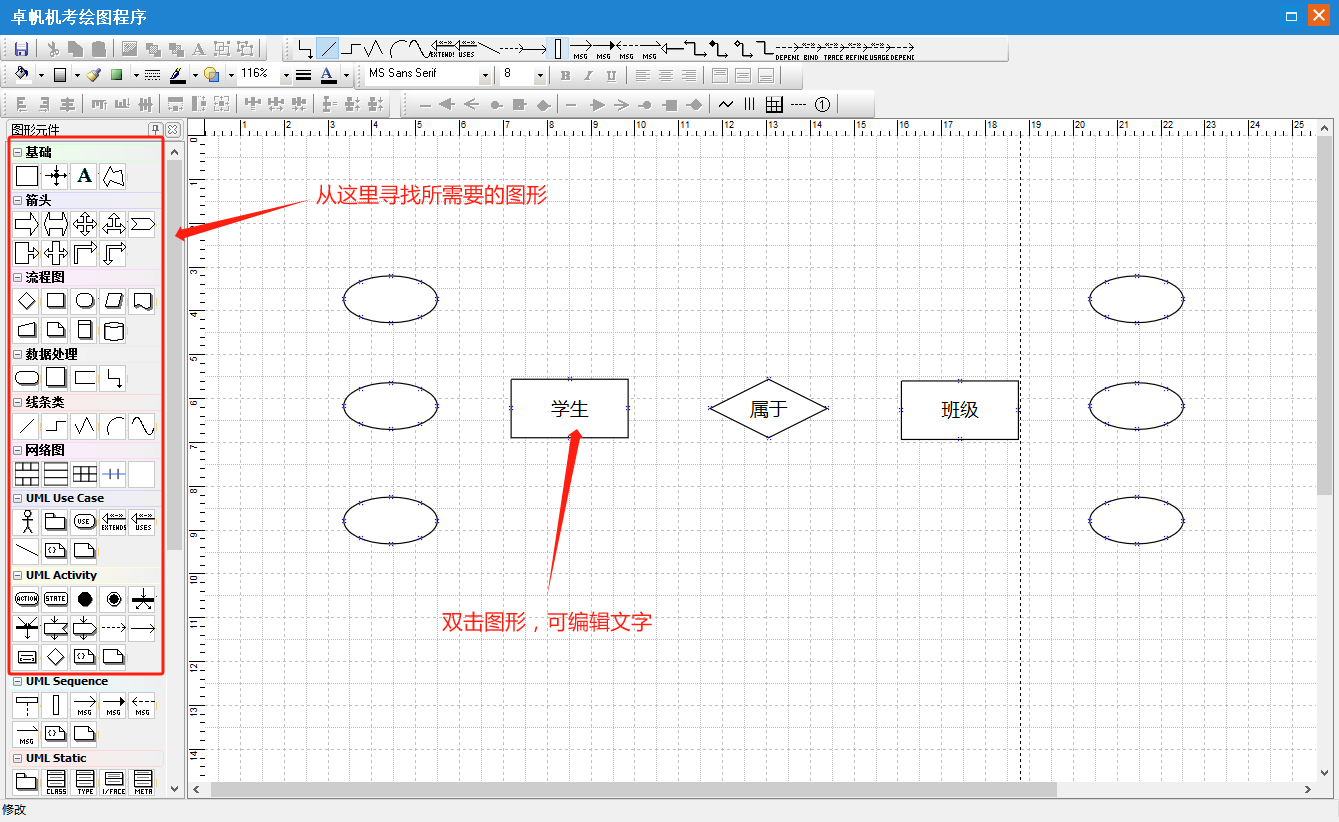The image size is (1339, 822).
Task: Select the four-way arrow shape
Action: click(85, 224)
